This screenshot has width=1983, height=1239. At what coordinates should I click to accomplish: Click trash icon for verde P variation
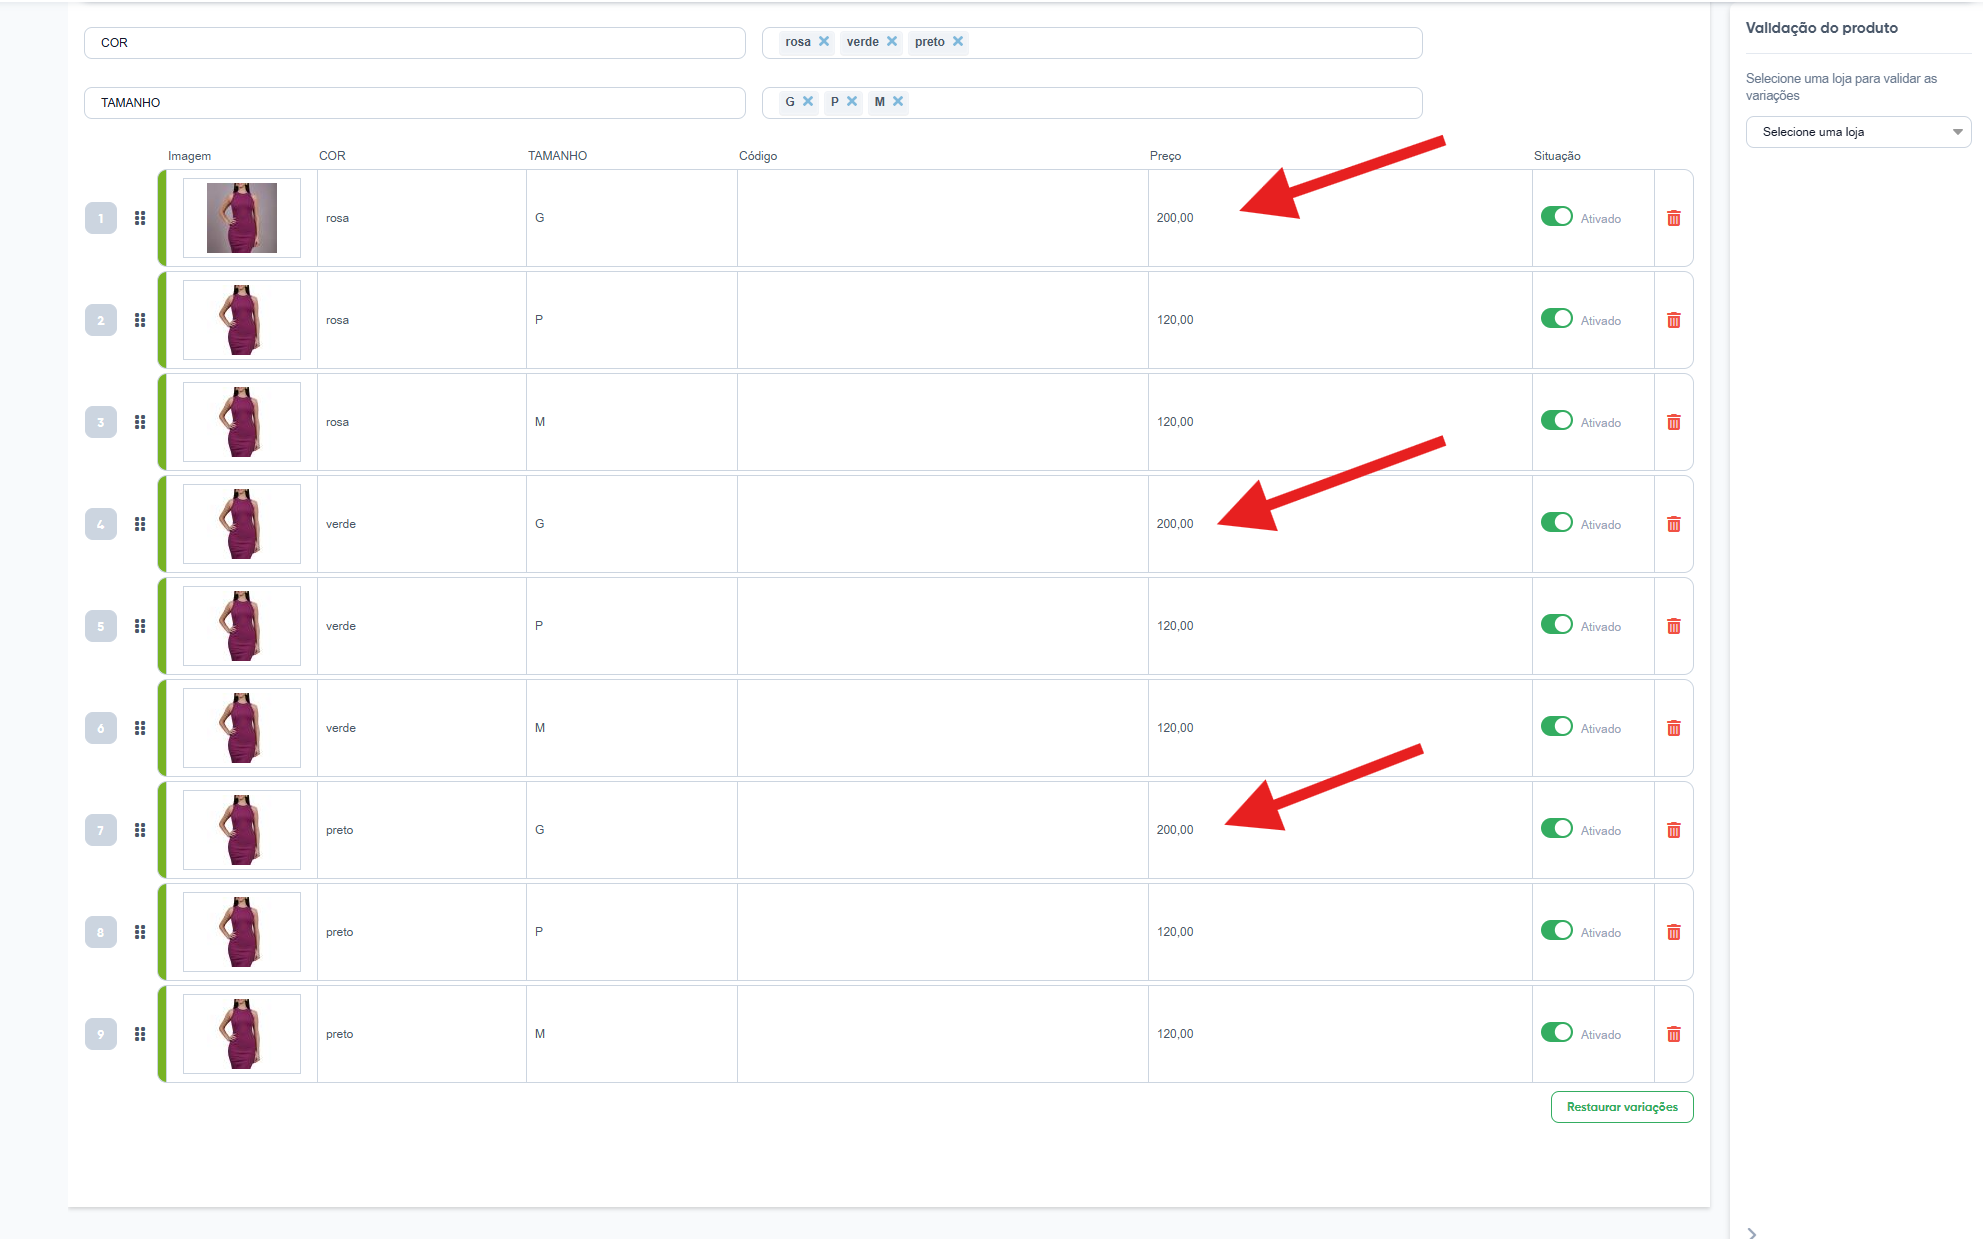(x=1673, y=626)
